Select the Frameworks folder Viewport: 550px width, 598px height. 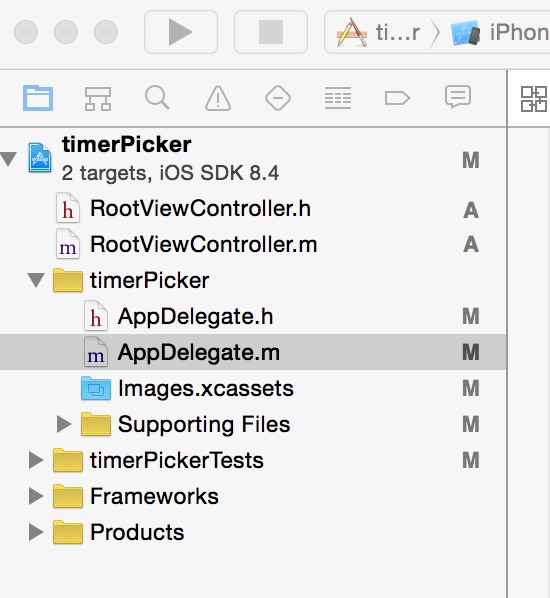(x=253, y=496)
